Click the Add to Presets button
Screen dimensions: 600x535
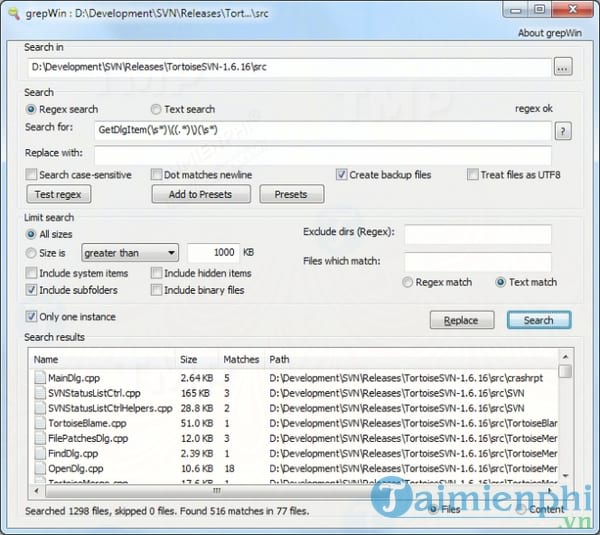coord(200,195)
